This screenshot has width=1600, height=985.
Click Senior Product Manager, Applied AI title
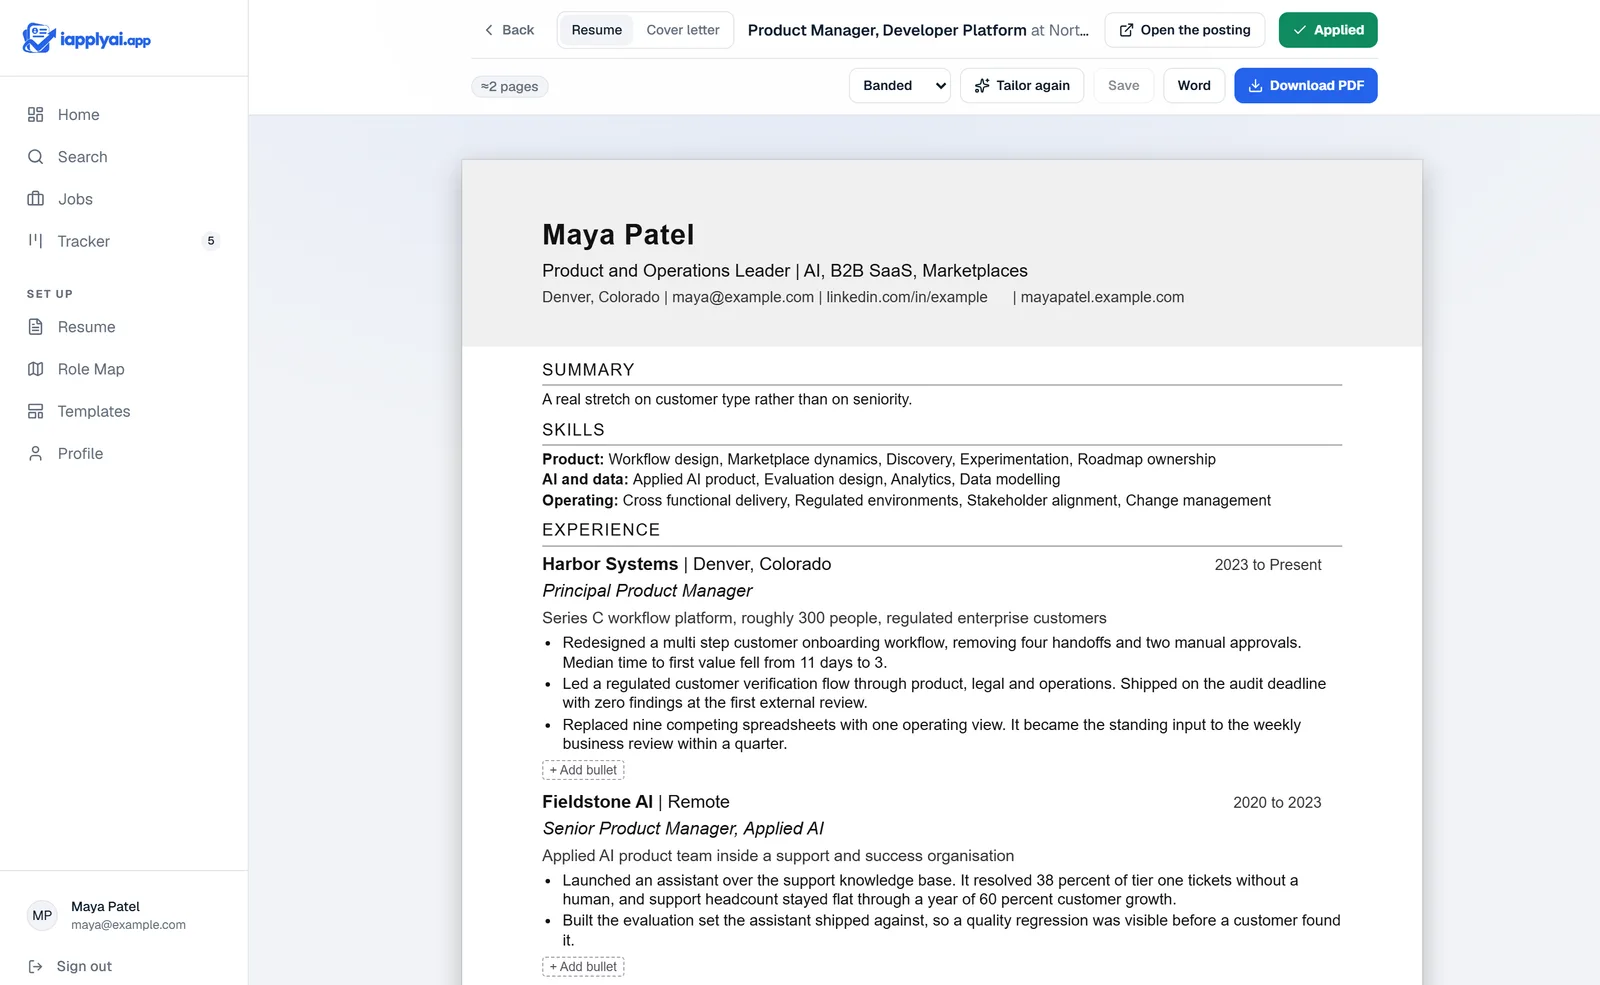683,829
